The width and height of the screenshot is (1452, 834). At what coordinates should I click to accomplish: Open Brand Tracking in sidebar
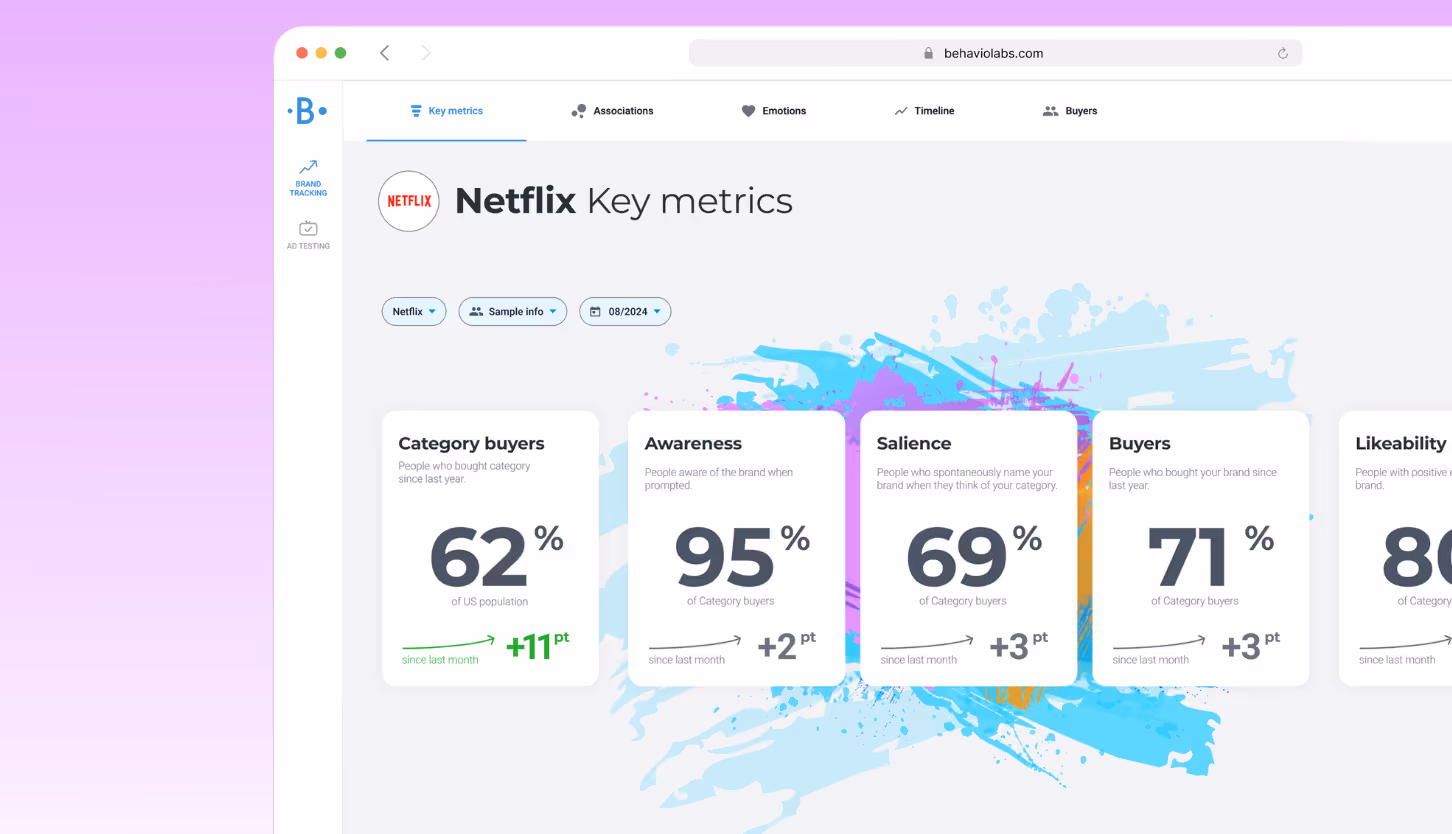click(308, 178)
